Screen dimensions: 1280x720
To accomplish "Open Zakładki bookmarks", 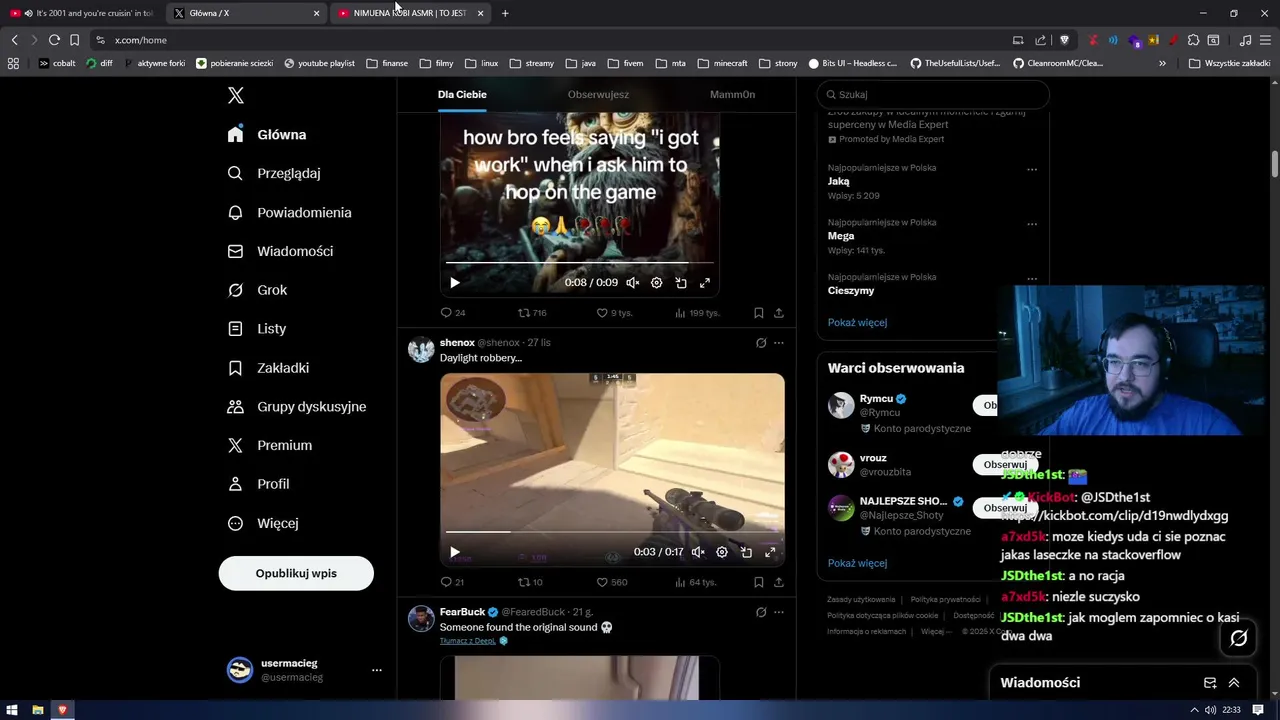I will 268,368.
